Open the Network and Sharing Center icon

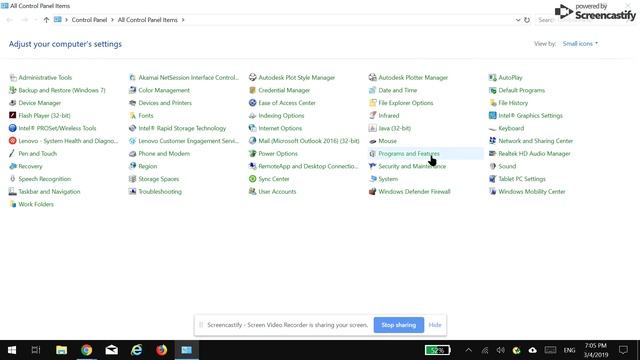(x=492, y=141)
